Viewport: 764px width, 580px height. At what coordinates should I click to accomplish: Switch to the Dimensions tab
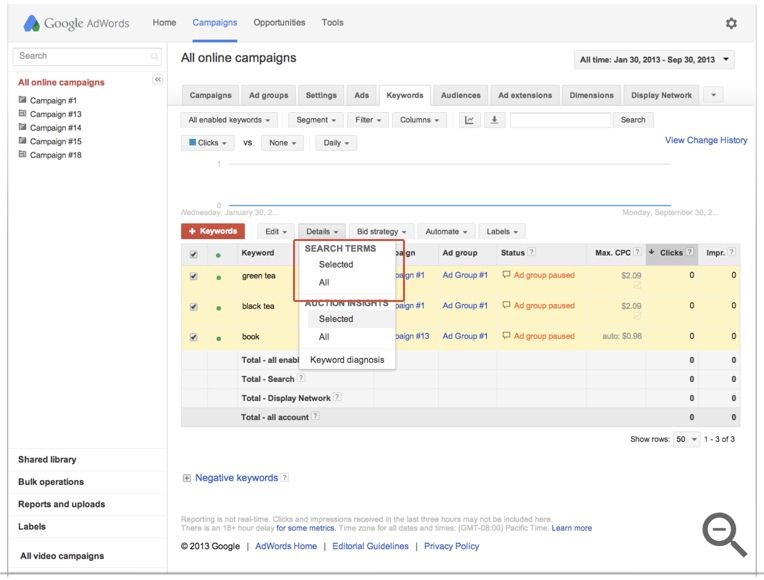[x=592, y=96]
